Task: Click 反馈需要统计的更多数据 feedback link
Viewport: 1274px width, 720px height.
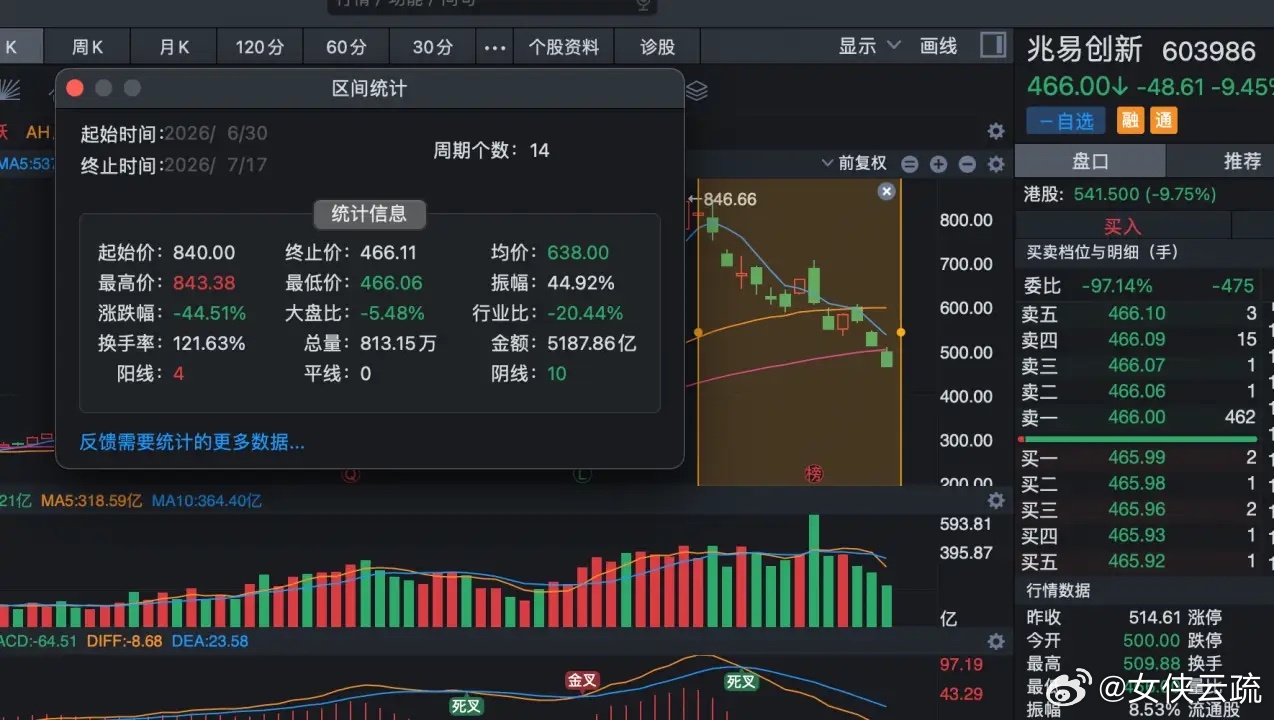Action: click(x=192, y=441)
